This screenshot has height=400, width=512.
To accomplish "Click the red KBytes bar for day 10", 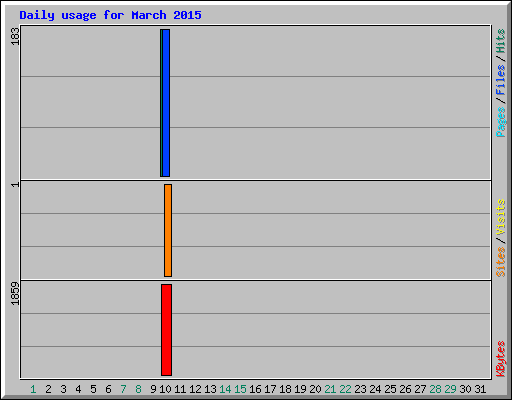I will tap(167, 330).
